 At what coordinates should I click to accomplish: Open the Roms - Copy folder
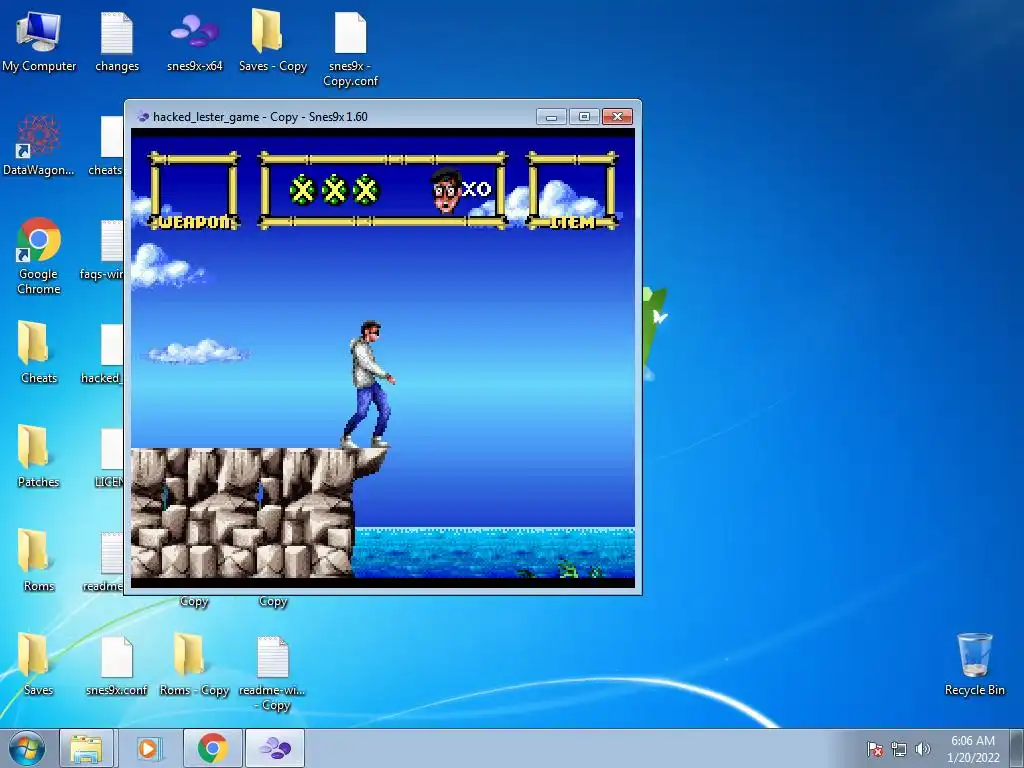(x=195, y=664)
